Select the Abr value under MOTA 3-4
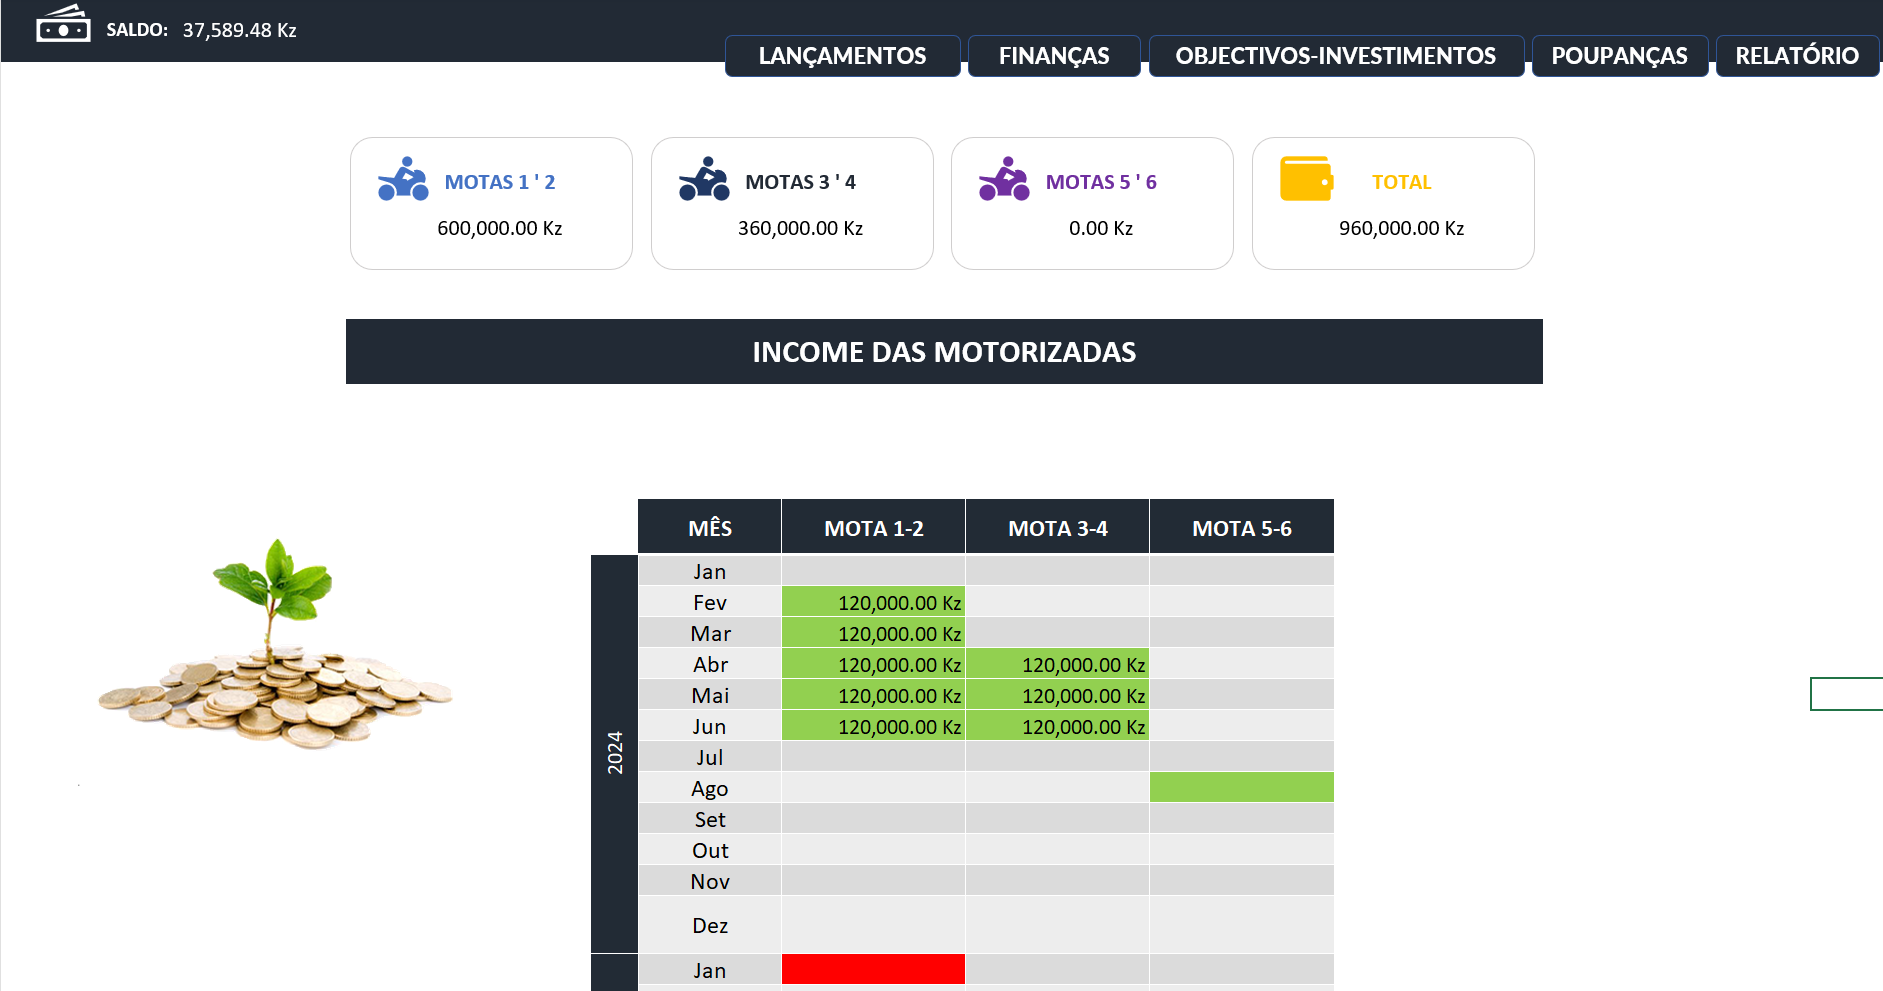The image size is (1883, 991). point(1057,664)
